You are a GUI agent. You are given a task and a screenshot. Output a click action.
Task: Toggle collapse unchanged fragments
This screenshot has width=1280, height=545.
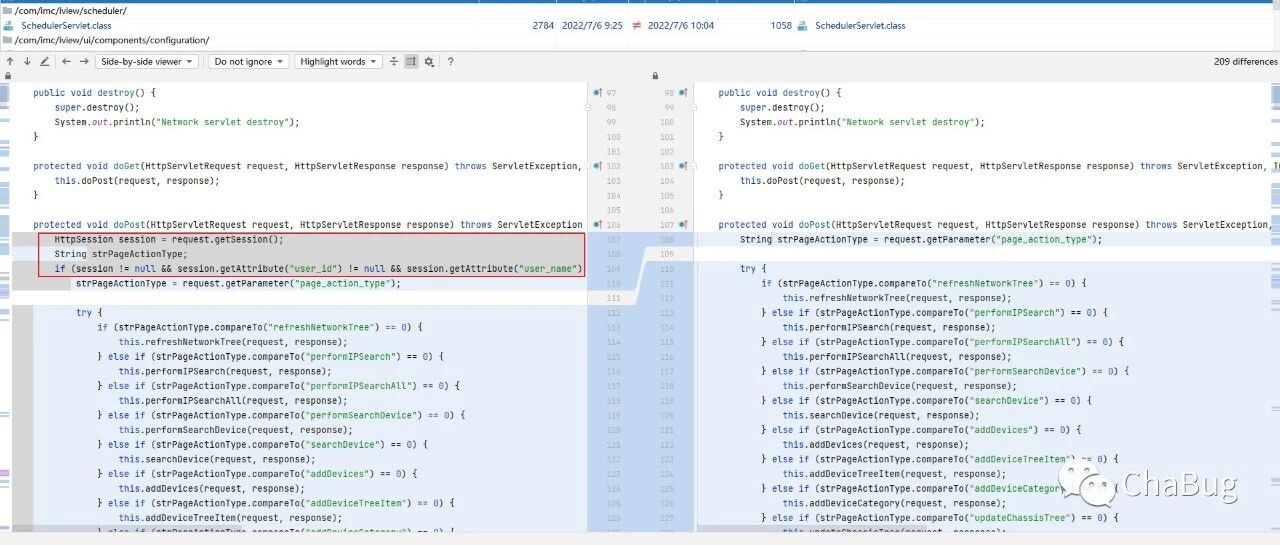point(394,61)
